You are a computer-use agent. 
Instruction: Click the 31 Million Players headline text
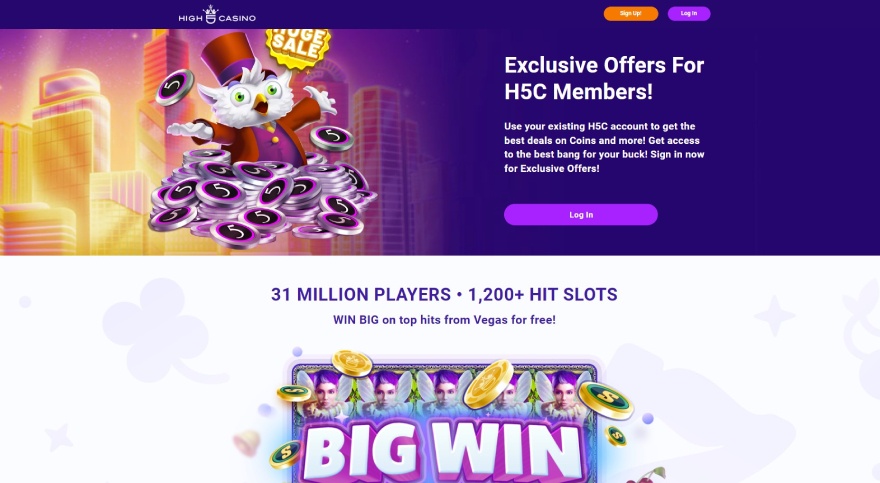tap(444, 295)
